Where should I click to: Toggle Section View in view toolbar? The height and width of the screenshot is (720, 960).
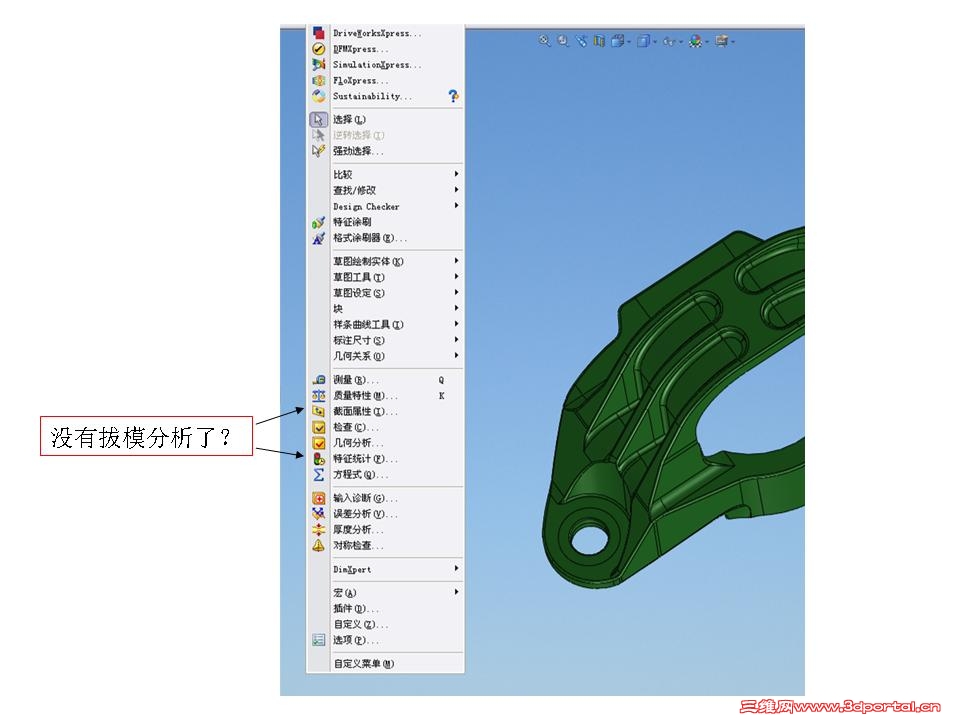[x=599, y=41]
